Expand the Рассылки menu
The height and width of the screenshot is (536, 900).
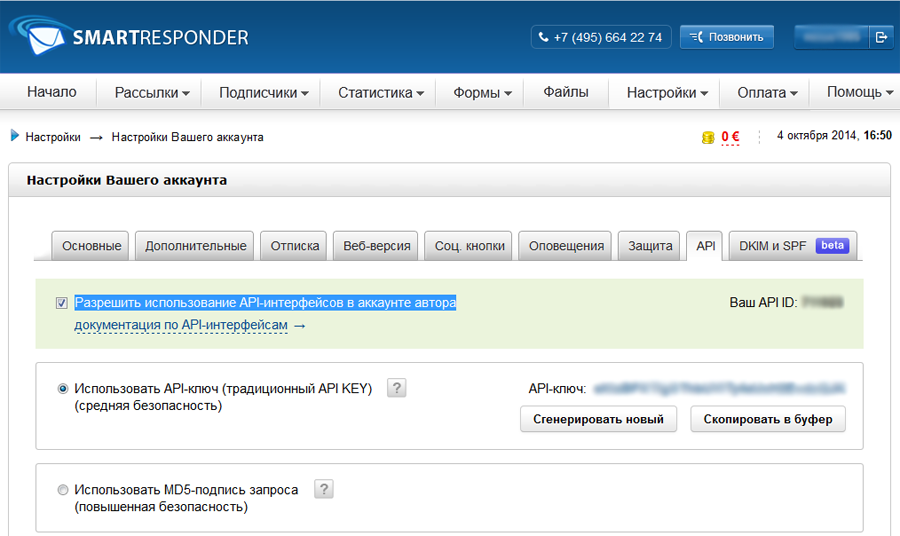click(x=152, y=92)
